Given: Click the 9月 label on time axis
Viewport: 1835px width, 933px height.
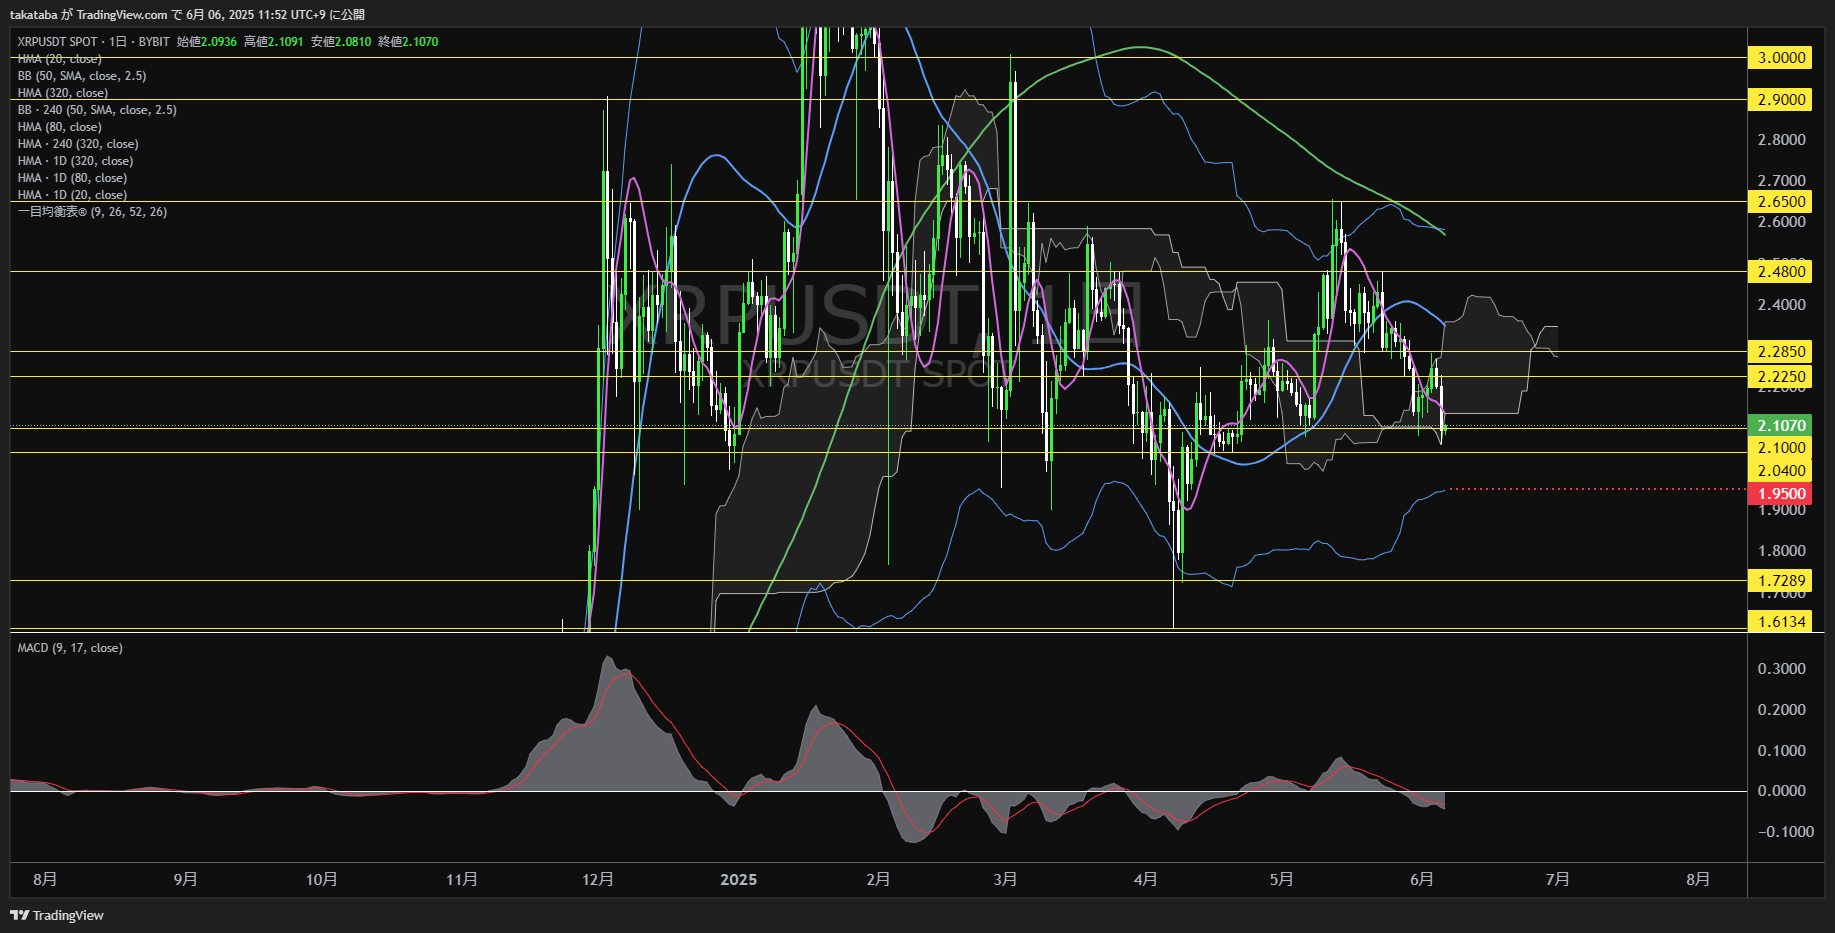Looking at the screenshot, I should pos(185,880).
